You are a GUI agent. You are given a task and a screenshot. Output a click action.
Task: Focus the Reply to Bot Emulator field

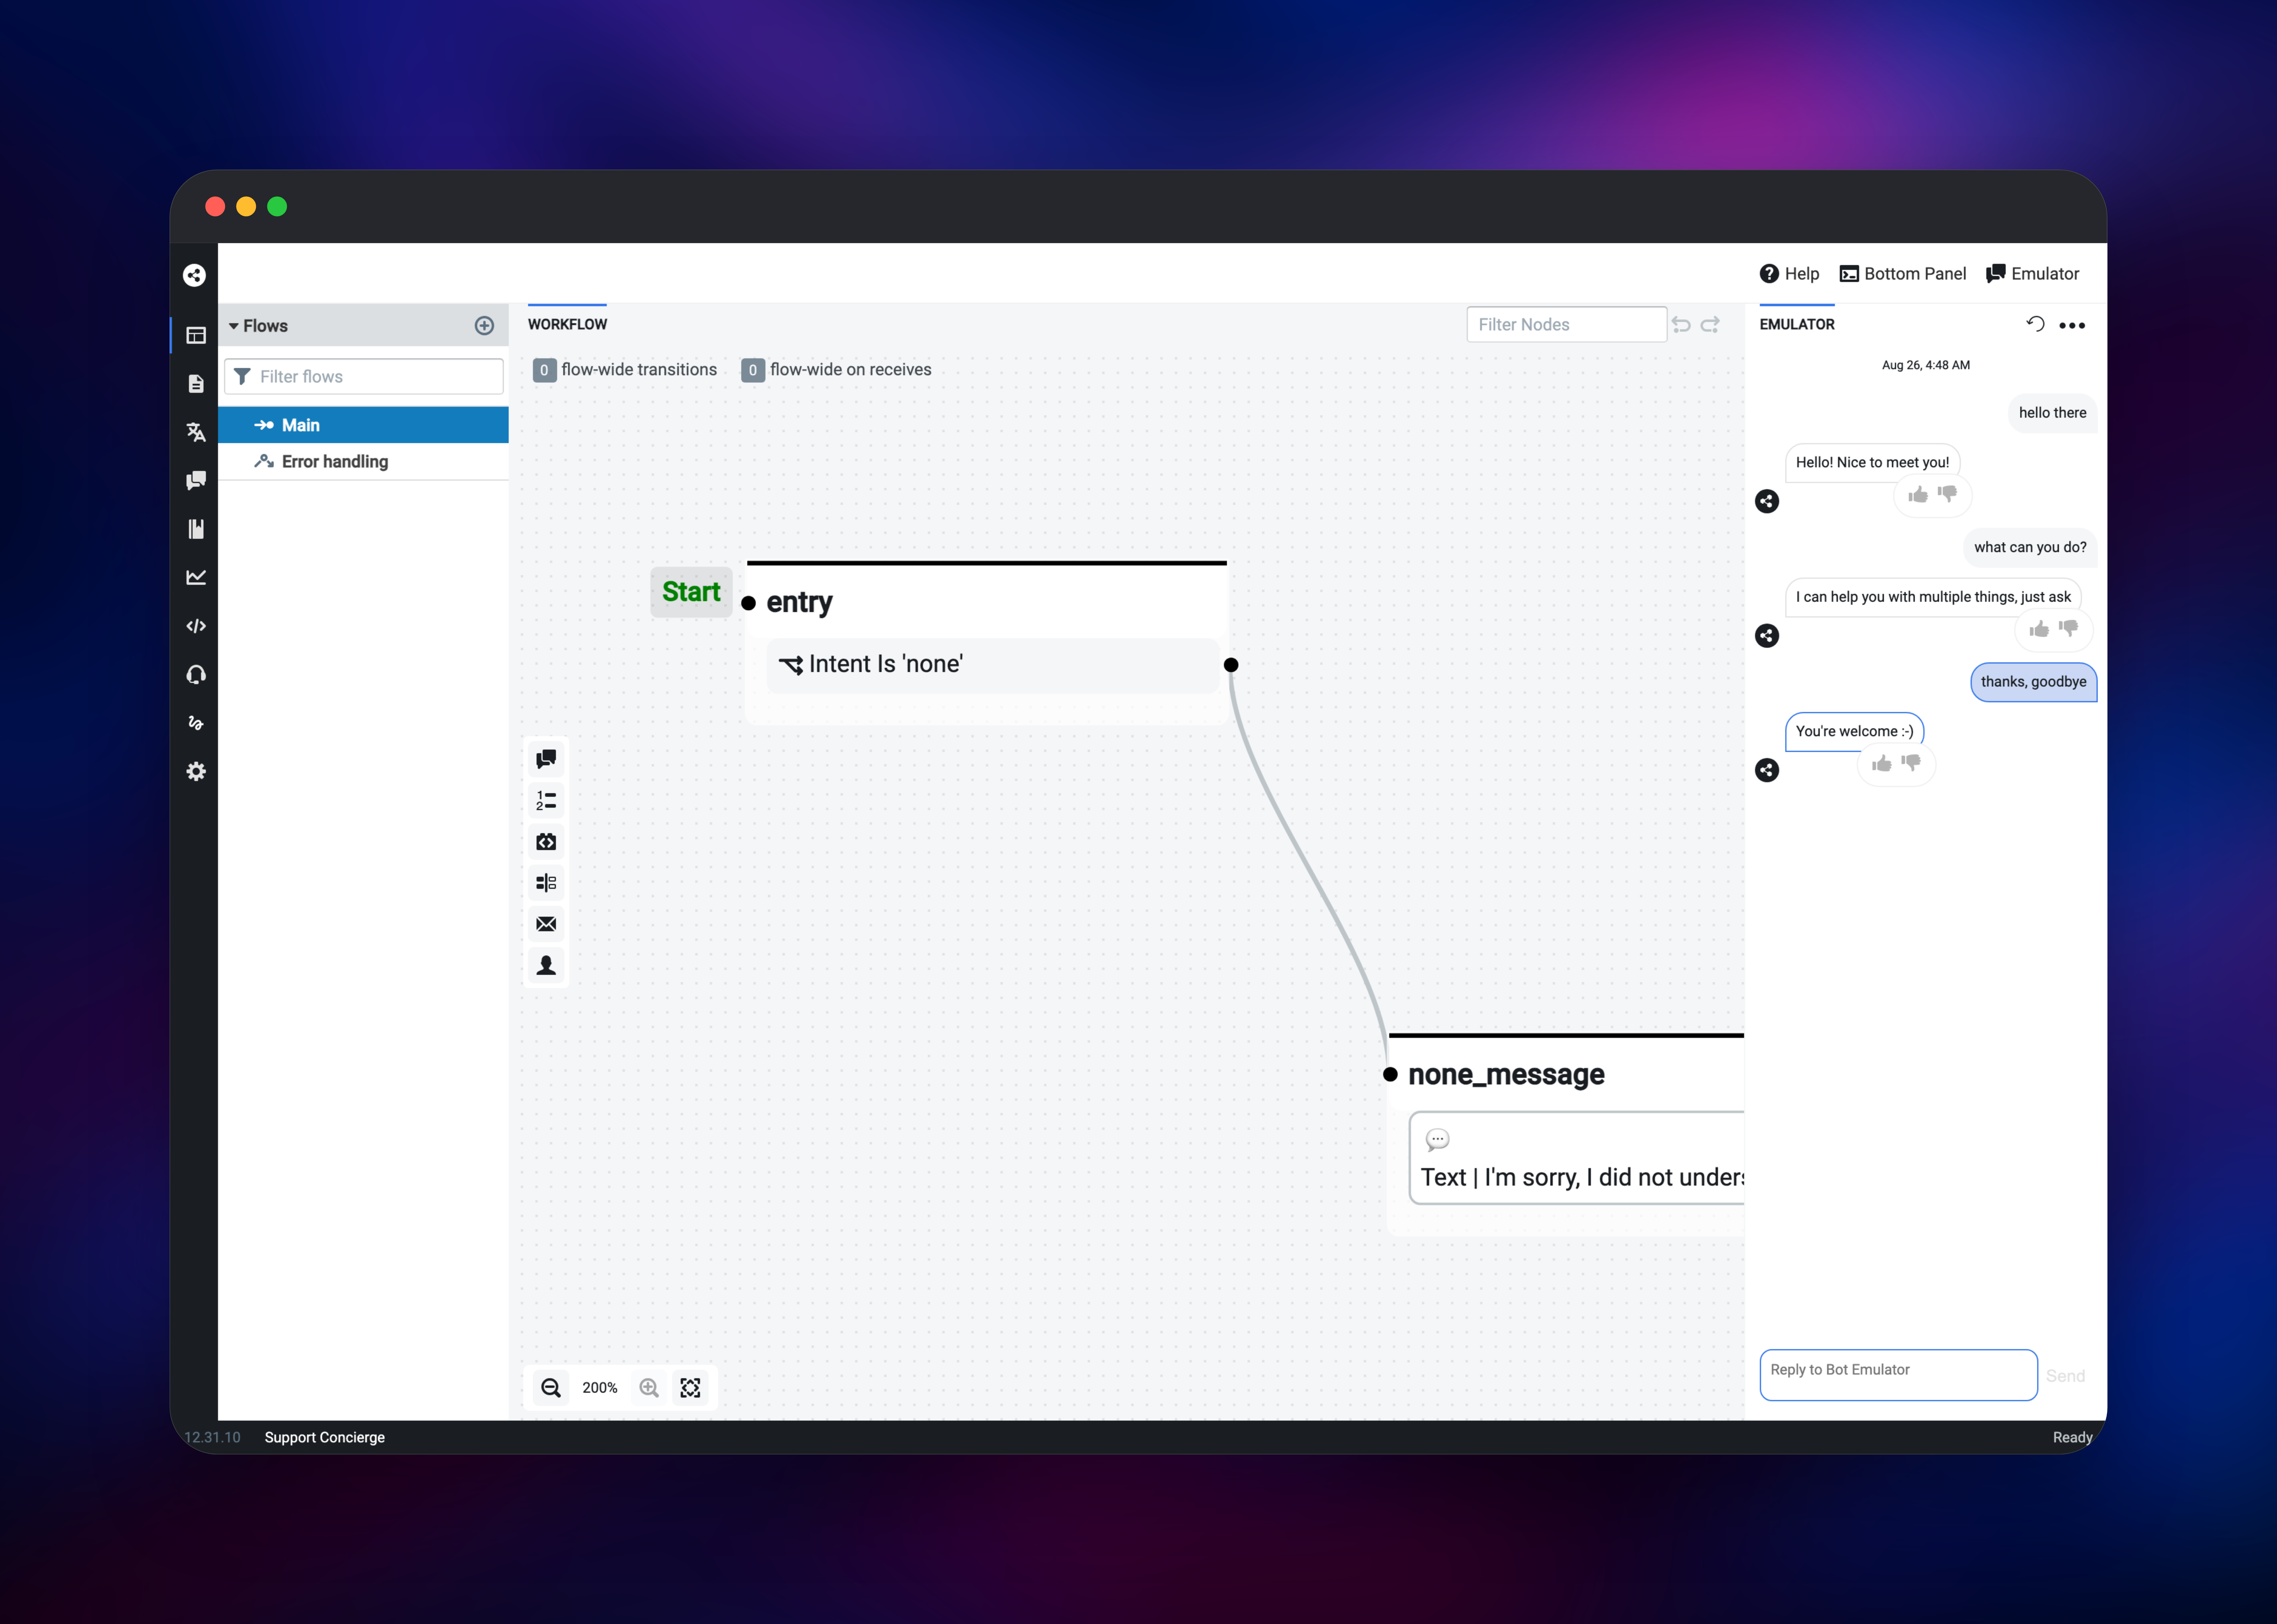click(x=1898, y=1375)
